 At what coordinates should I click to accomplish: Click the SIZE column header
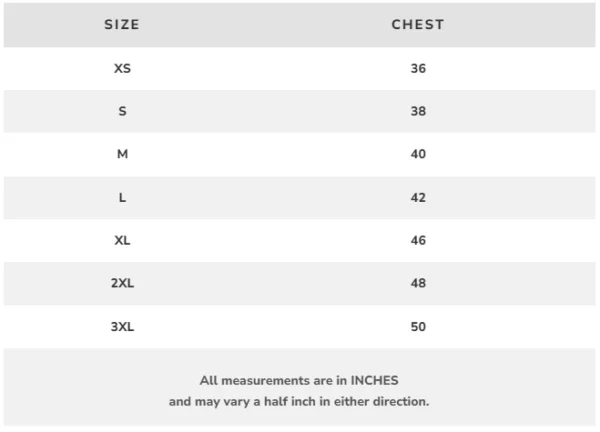122,24
